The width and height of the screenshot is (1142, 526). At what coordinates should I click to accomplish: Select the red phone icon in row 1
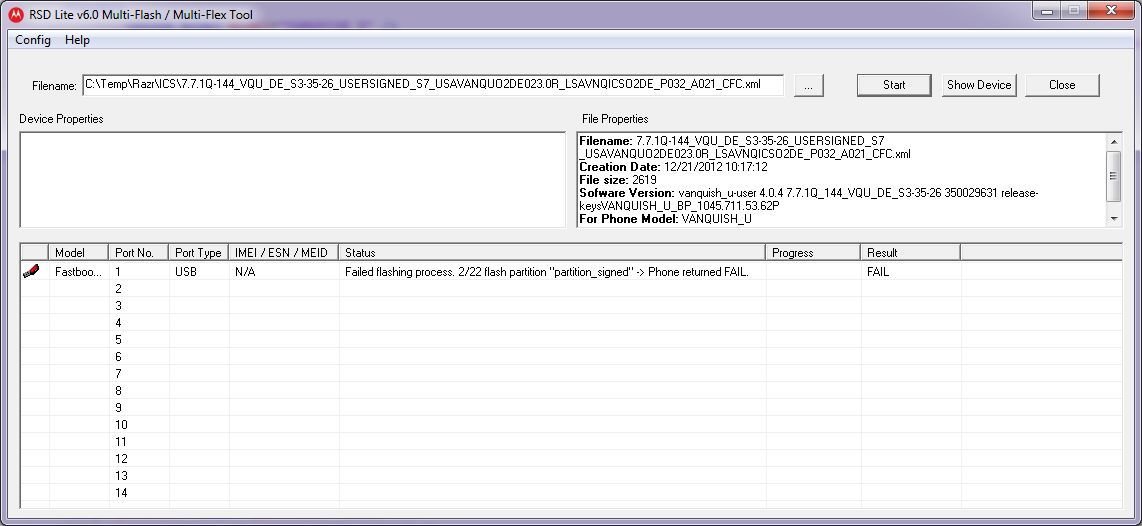click(x=31, y=271)
